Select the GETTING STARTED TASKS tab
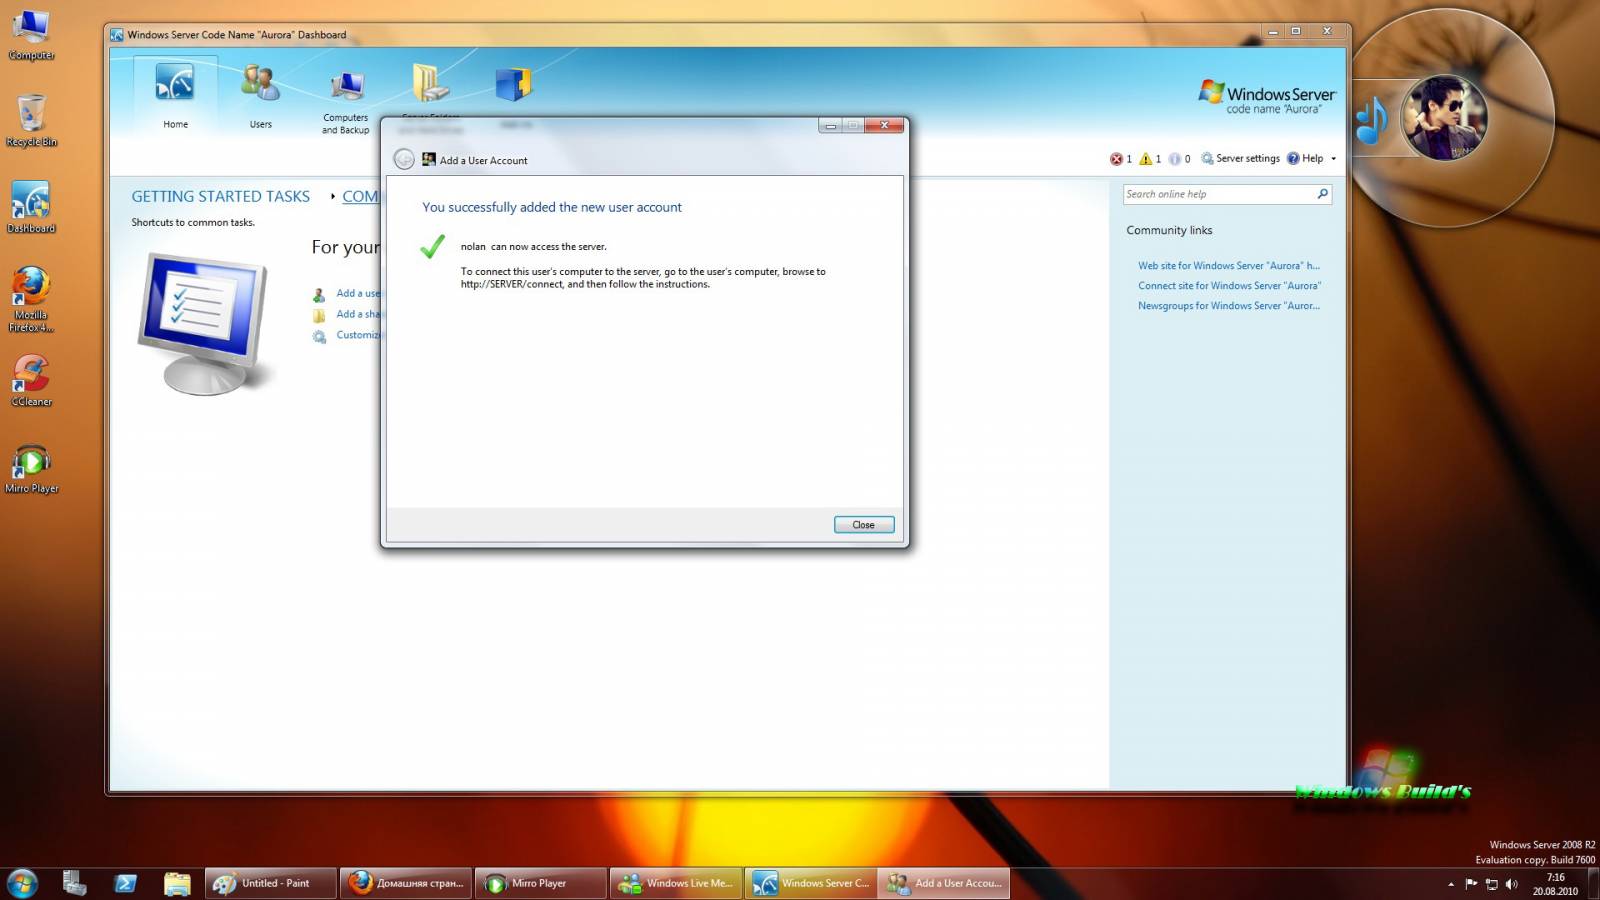Image resolution: width=1600 pixels, height=900 pixels. 221,197
